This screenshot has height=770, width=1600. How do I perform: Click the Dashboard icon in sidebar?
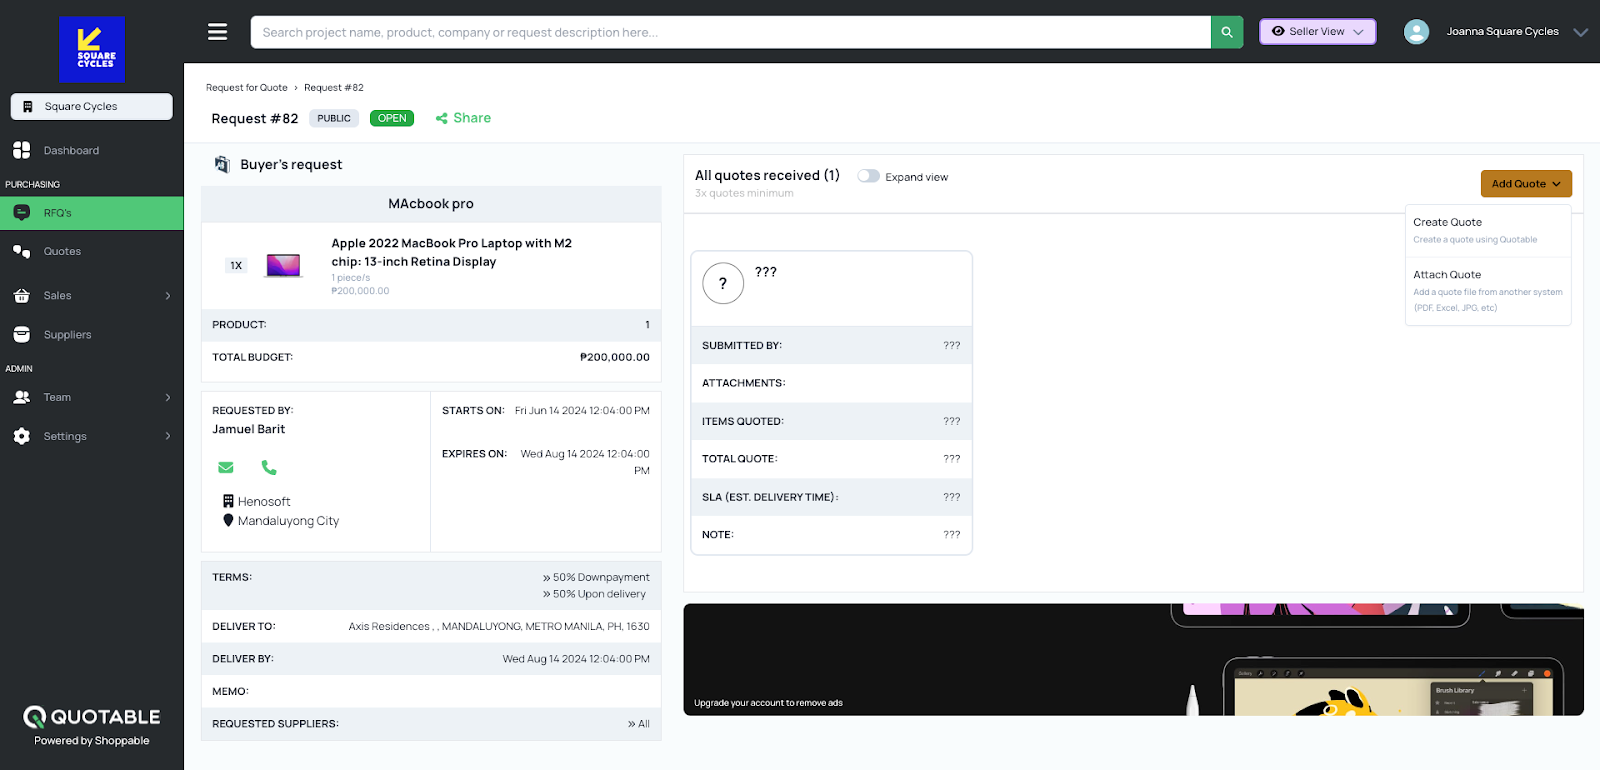22,150
